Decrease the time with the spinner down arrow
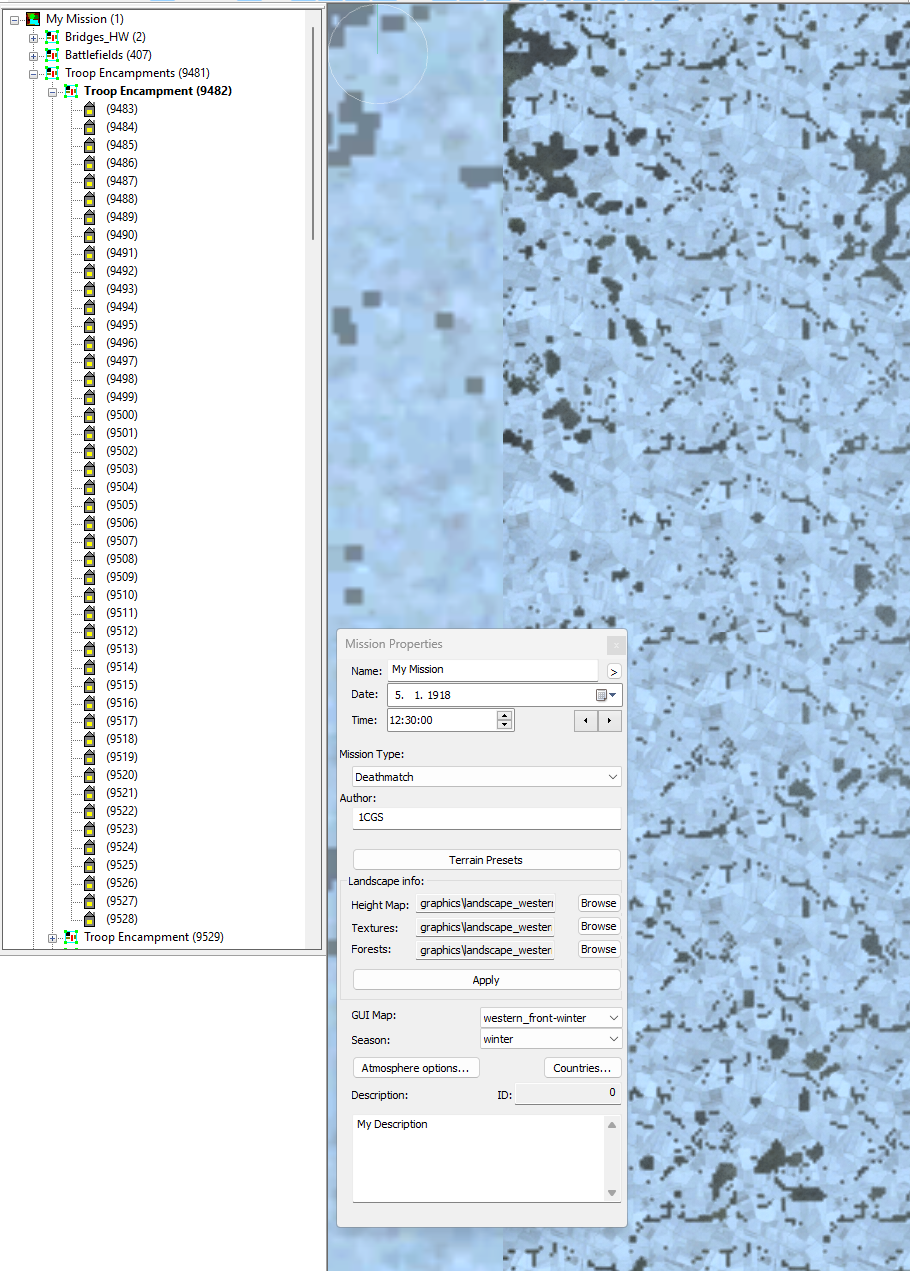This screenshot has width=910, height=1271. (504, 725)
